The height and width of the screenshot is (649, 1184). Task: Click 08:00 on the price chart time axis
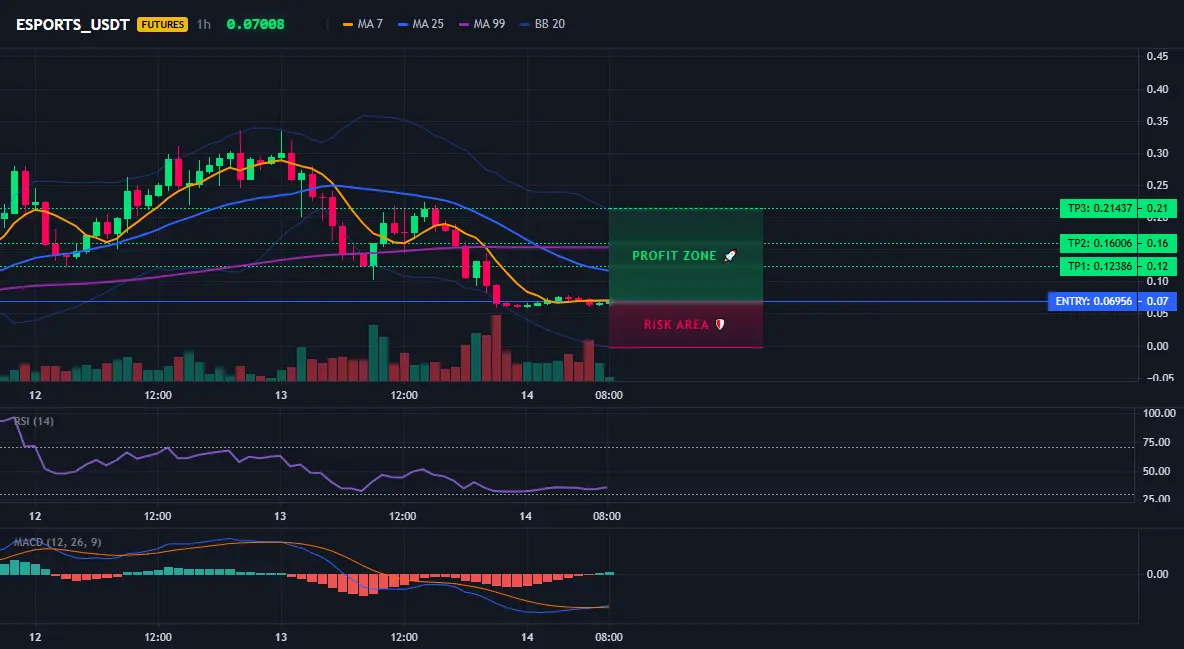609,395
